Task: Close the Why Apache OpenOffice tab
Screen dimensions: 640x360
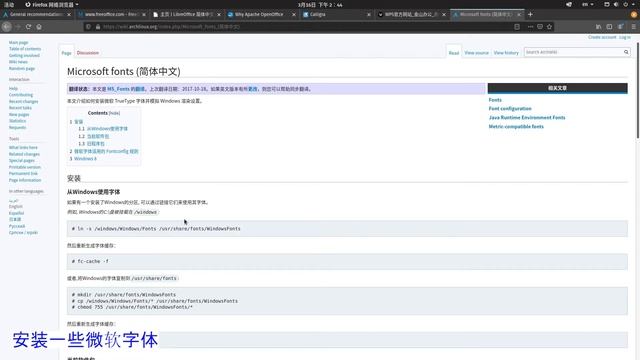Action: (x=294, y=14)
